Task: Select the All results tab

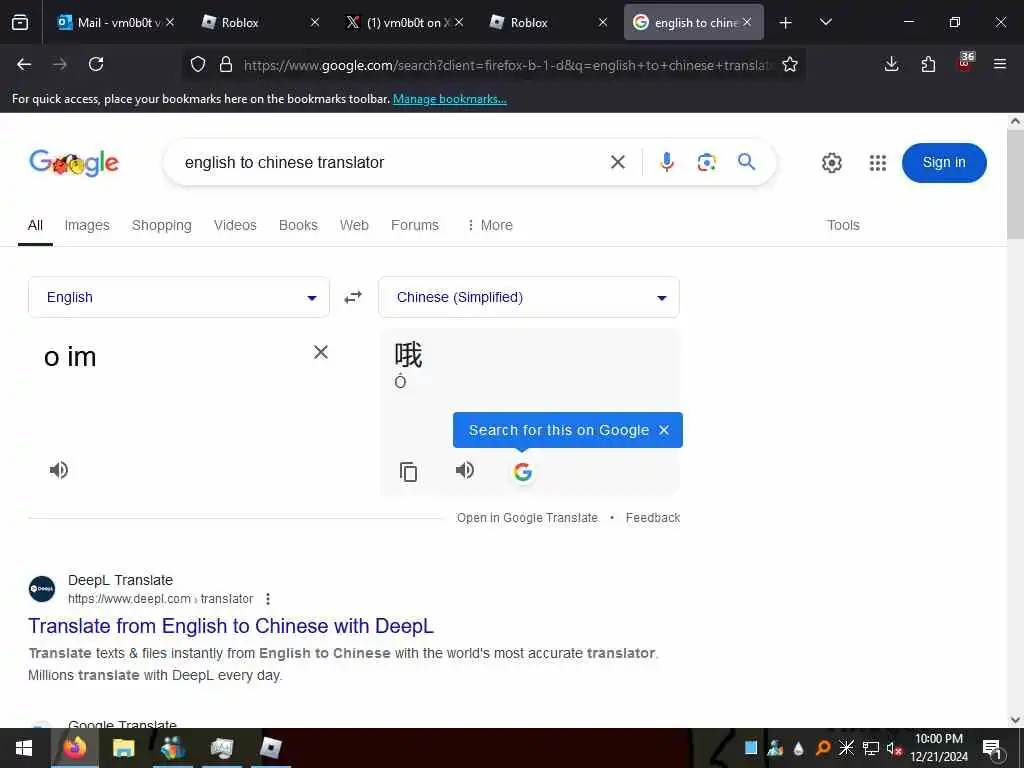Action: tap(35, 225)
